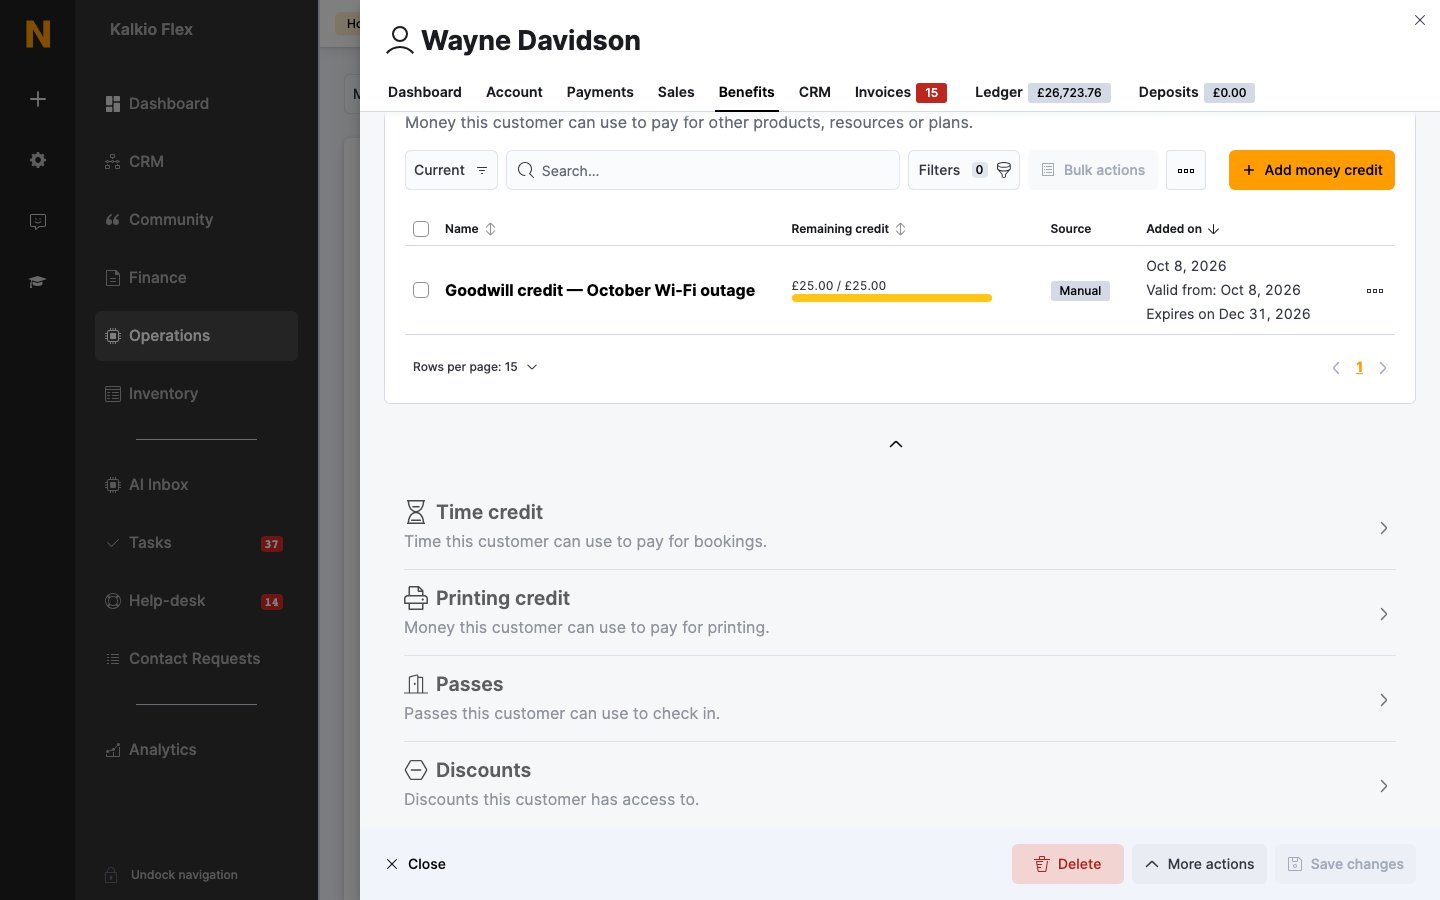This screenshot has height=900, width=1440.
Task: Check the Goodwill credit row checkbox
Action: (421, 290)
